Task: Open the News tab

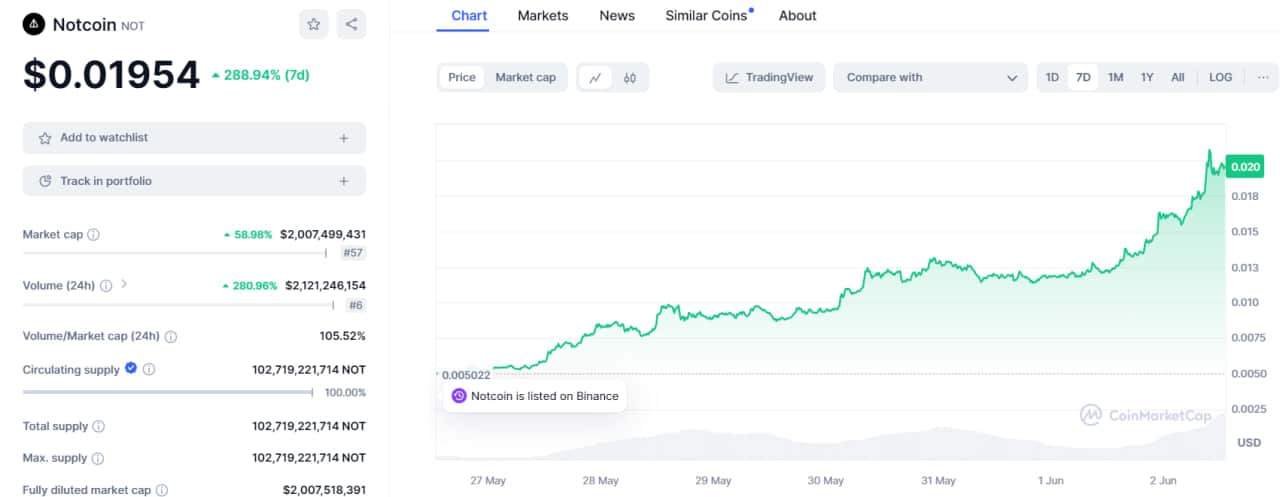Action: pos(617,16)
